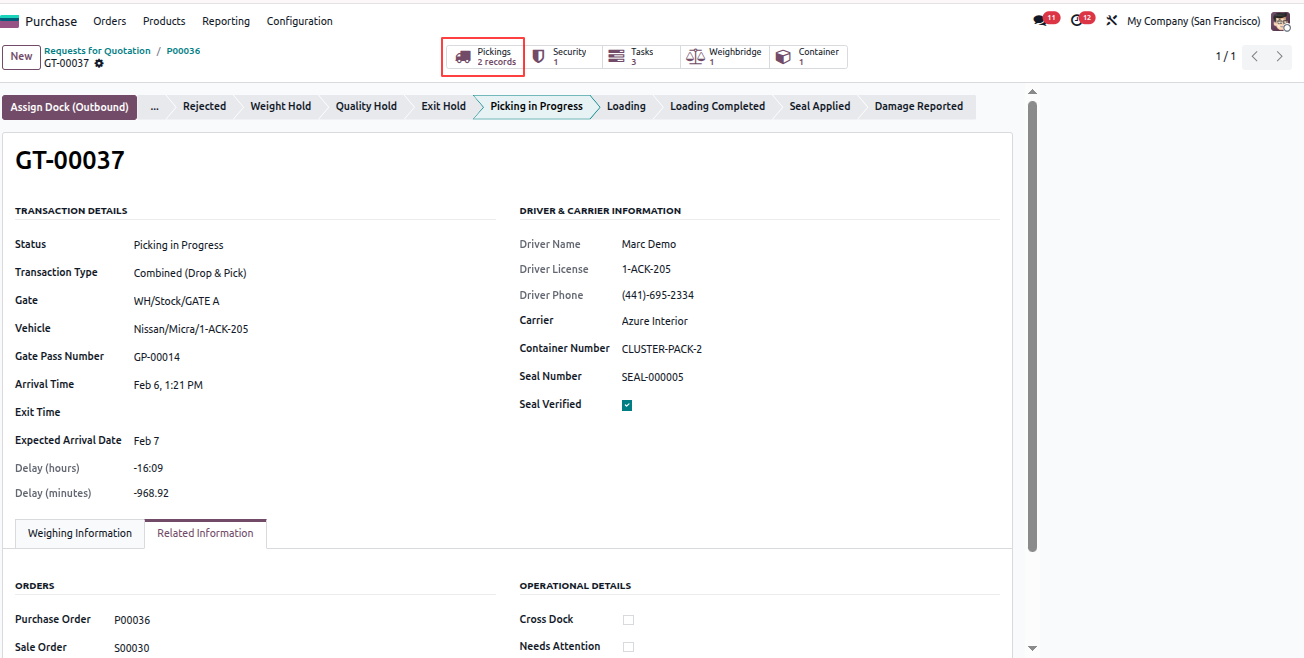Image resolution: width=1304 pixels, height=658 pixels.
Task: Open the gear actions menu beside GT-00037
Action: click(99, 64)
